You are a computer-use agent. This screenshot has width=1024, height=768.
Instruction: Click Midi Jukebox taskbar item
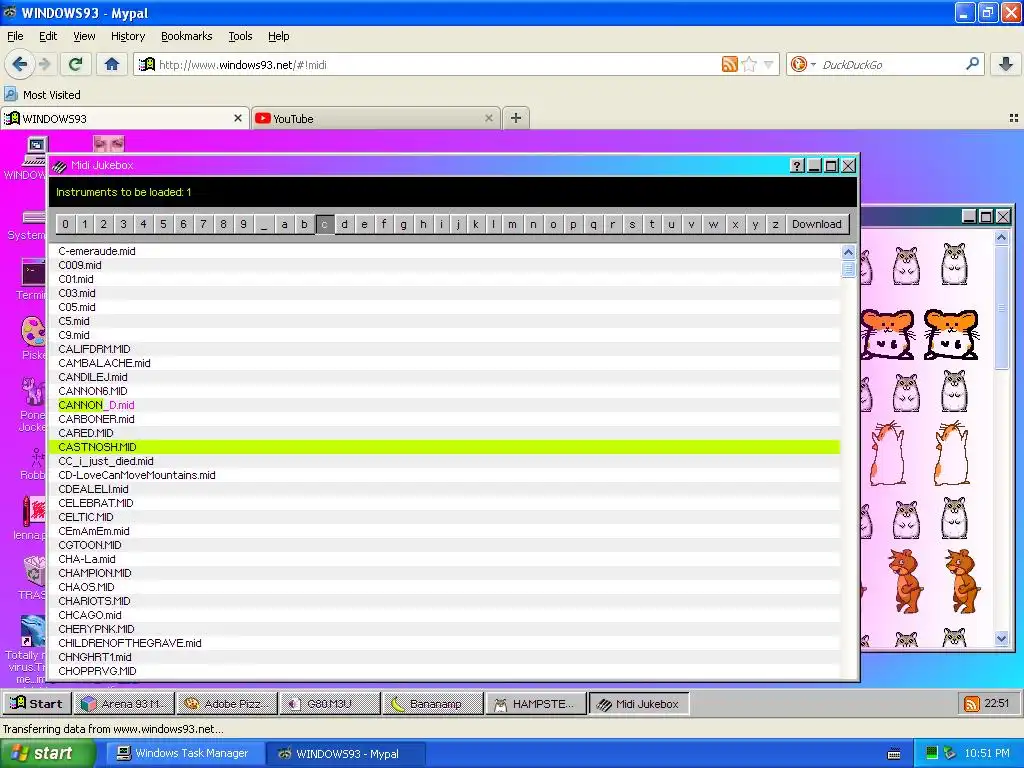(639, 703)
